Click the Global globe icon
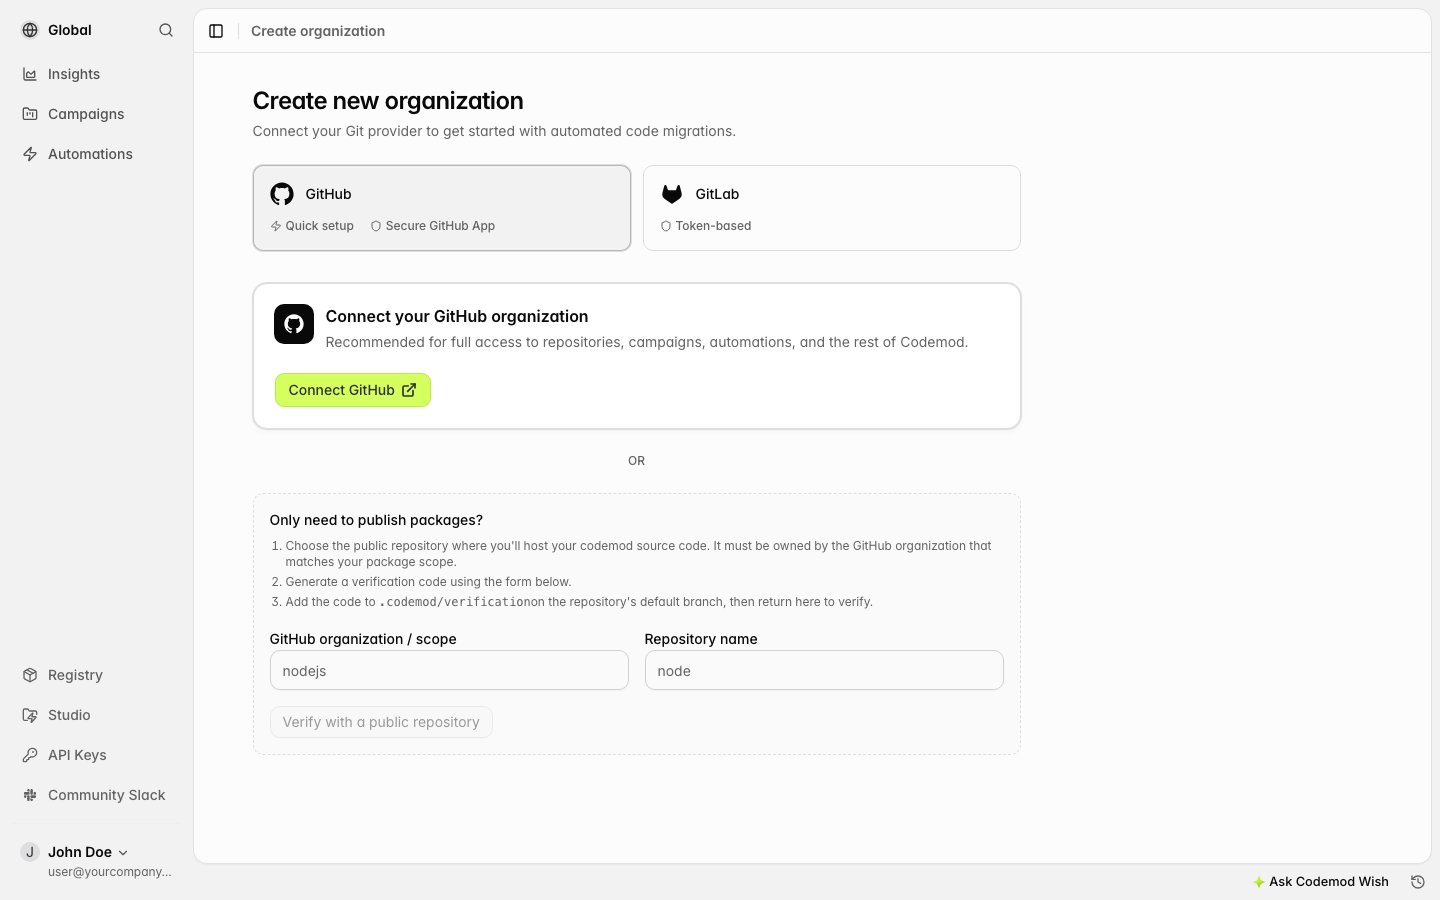1440x900 pixels. pyautogui.click(x=30, y=30)
